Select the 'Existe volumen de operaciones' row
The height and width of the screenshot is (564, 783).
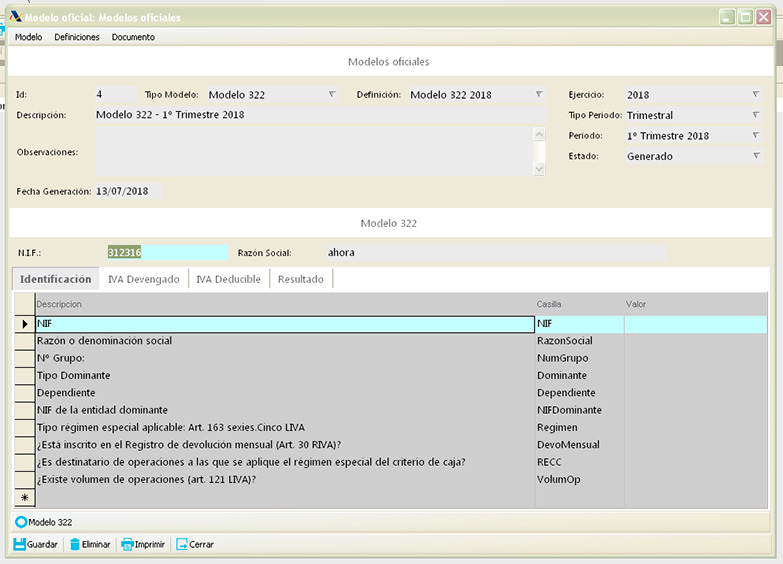(391, 480)
